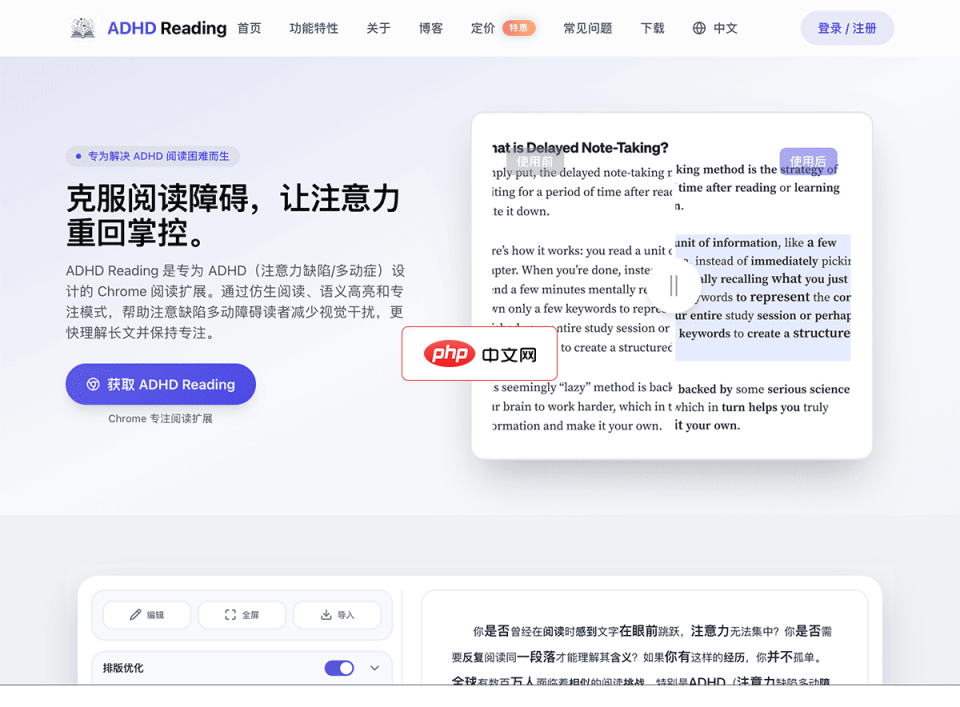
Task: Click the pencil icon on 编辑 button
Action: coord(135,615)
